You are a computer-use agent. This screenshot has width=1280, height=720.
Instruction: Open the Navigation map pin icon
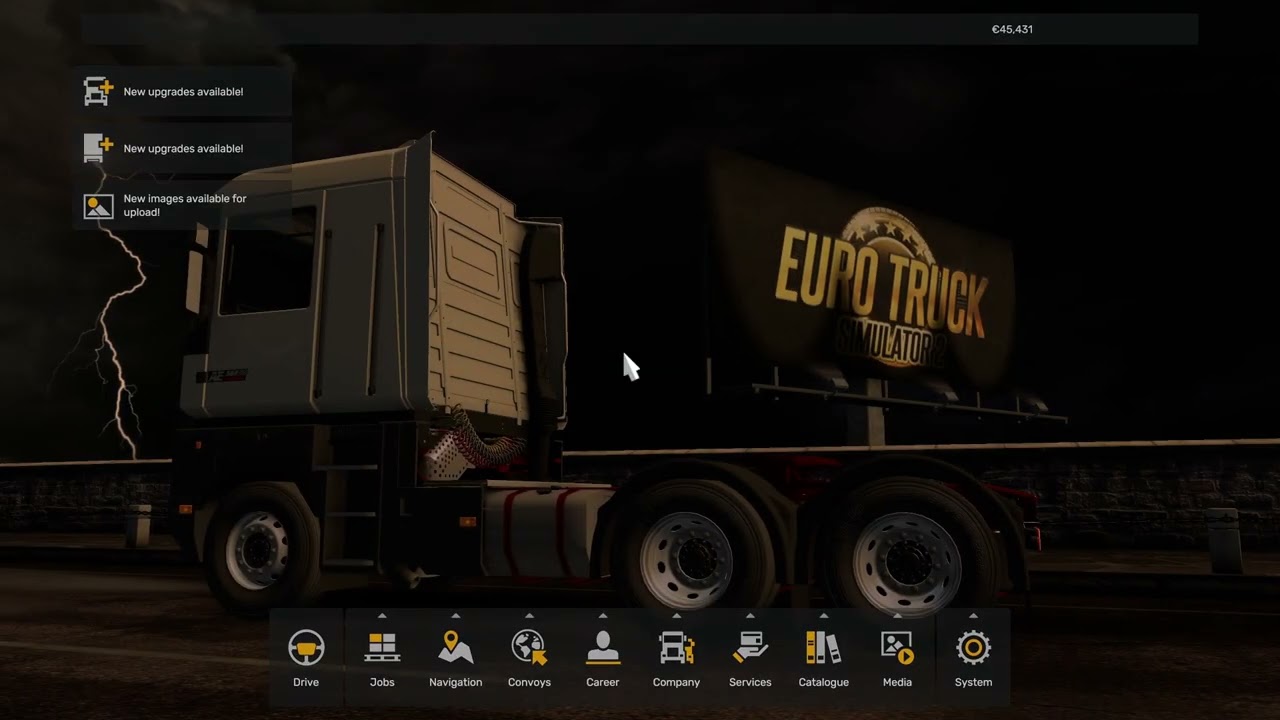(455, 648)
